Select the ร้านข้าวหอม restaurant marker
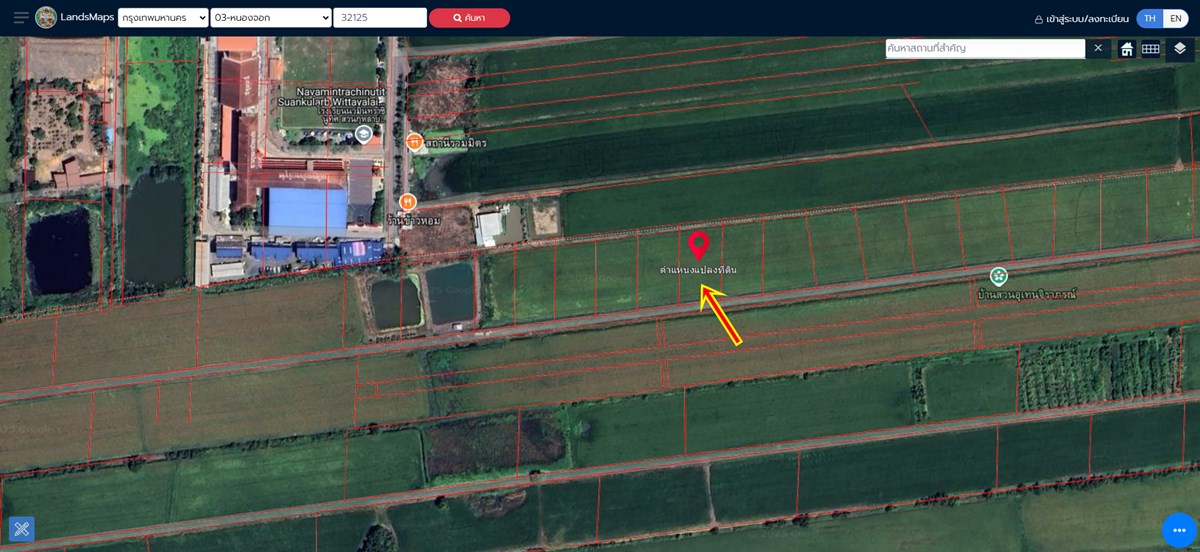Image resolution: width=1200 pixels, height=552 pixels. point(407,202)
